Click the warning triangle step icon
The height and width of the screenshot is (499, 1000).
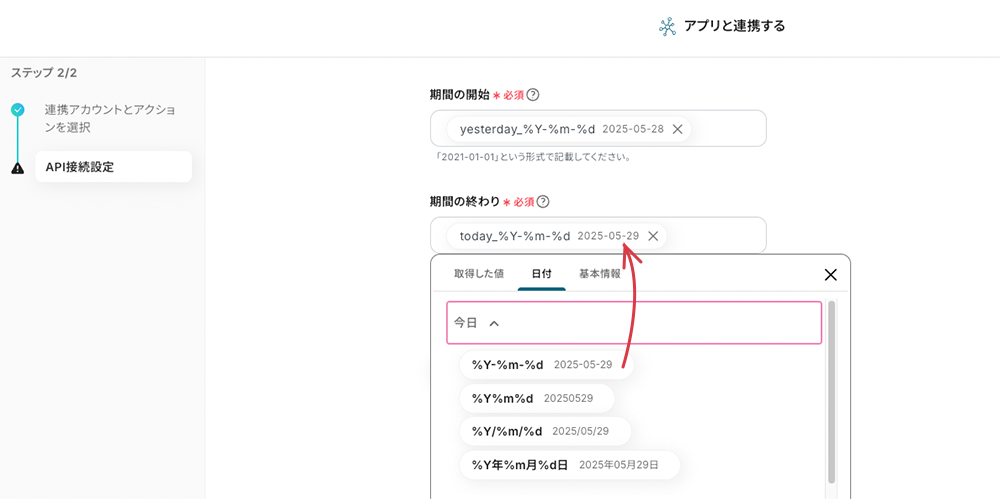point(18,168)
